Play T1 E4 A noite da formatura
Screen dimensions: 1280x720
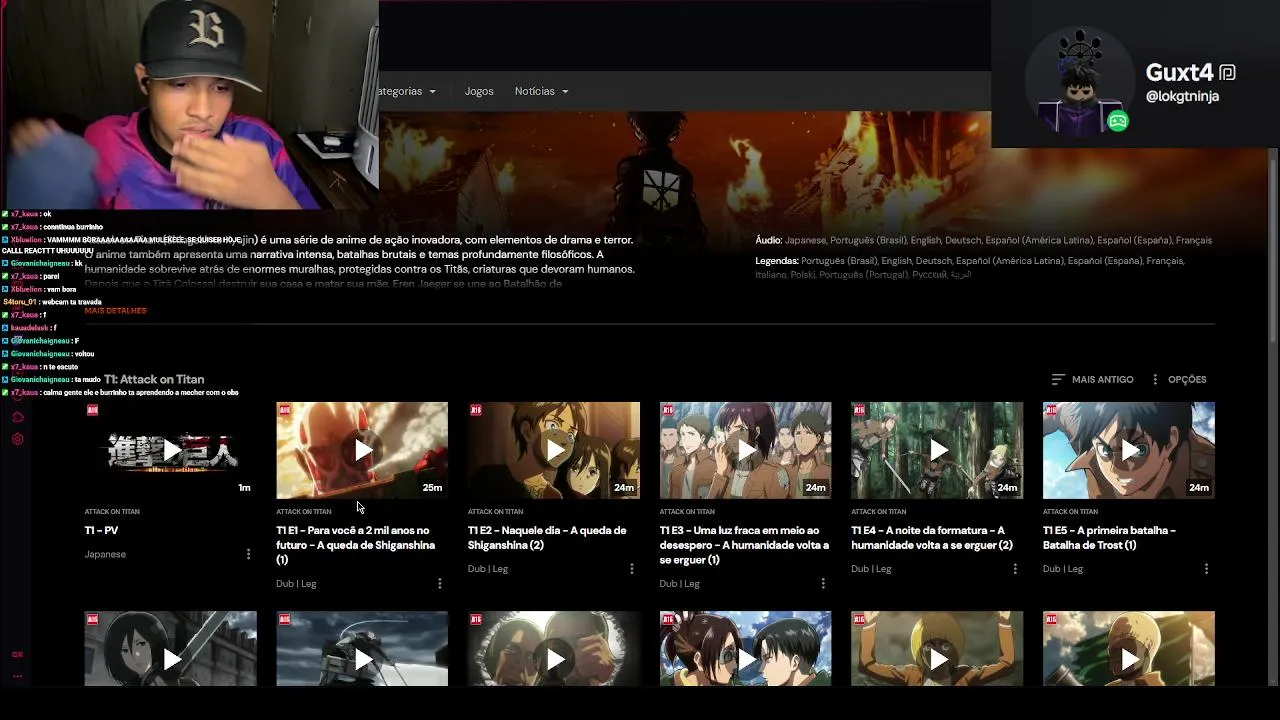(x=937, y=450)
